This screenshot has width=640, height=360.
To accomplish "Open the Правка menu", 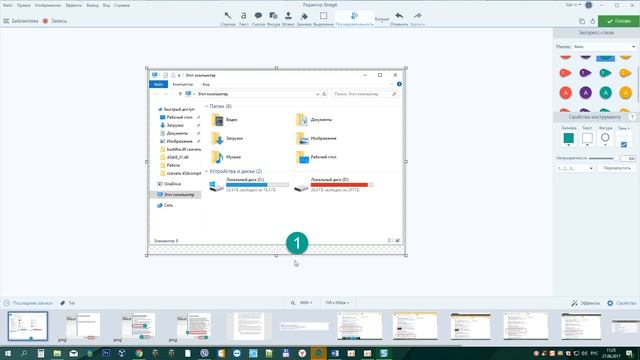I will (x=24, y=5).
